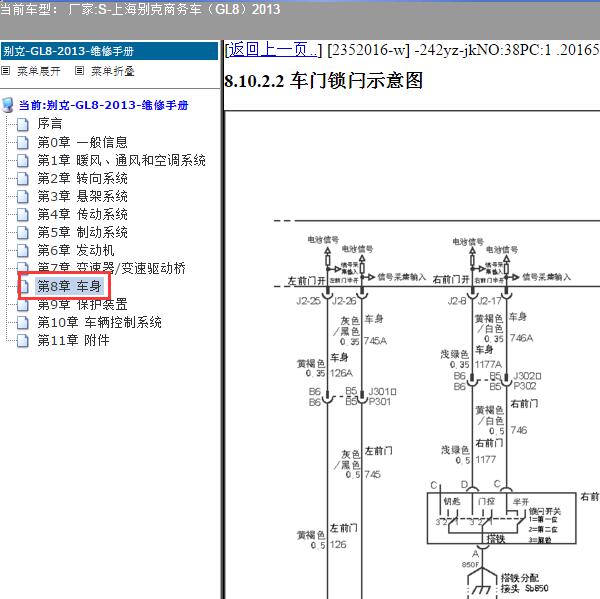The height and width of the screenshot is (599, 600).
Task: Click the J2-17 connector label in diagram
Action: click(x=490, y=301)
